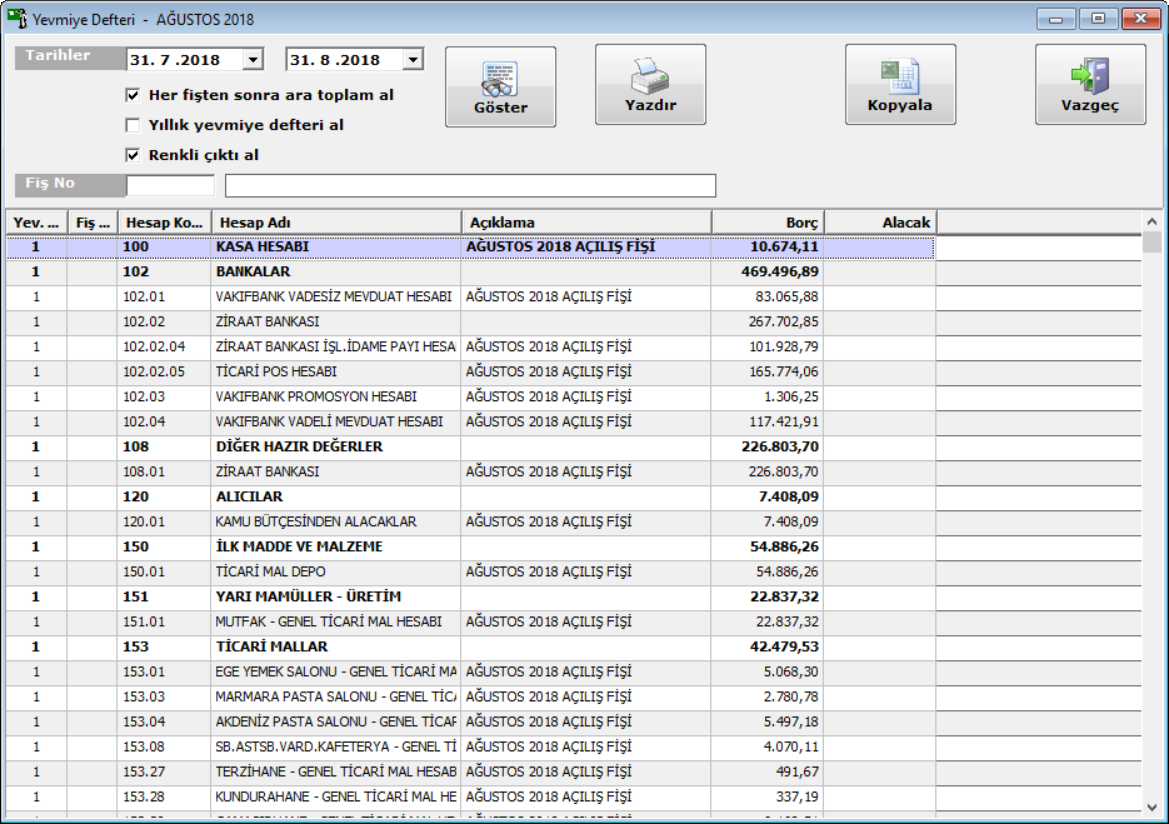Click the Borç column header

[767, 222]
